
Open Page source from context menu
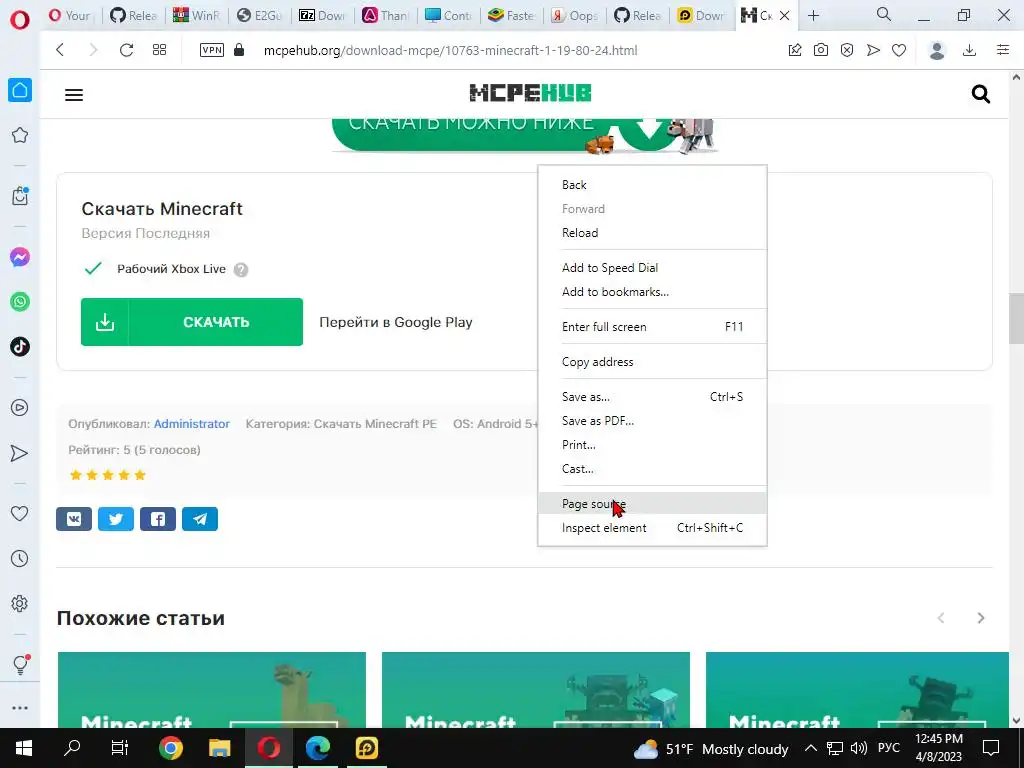[x=652, y=504]
